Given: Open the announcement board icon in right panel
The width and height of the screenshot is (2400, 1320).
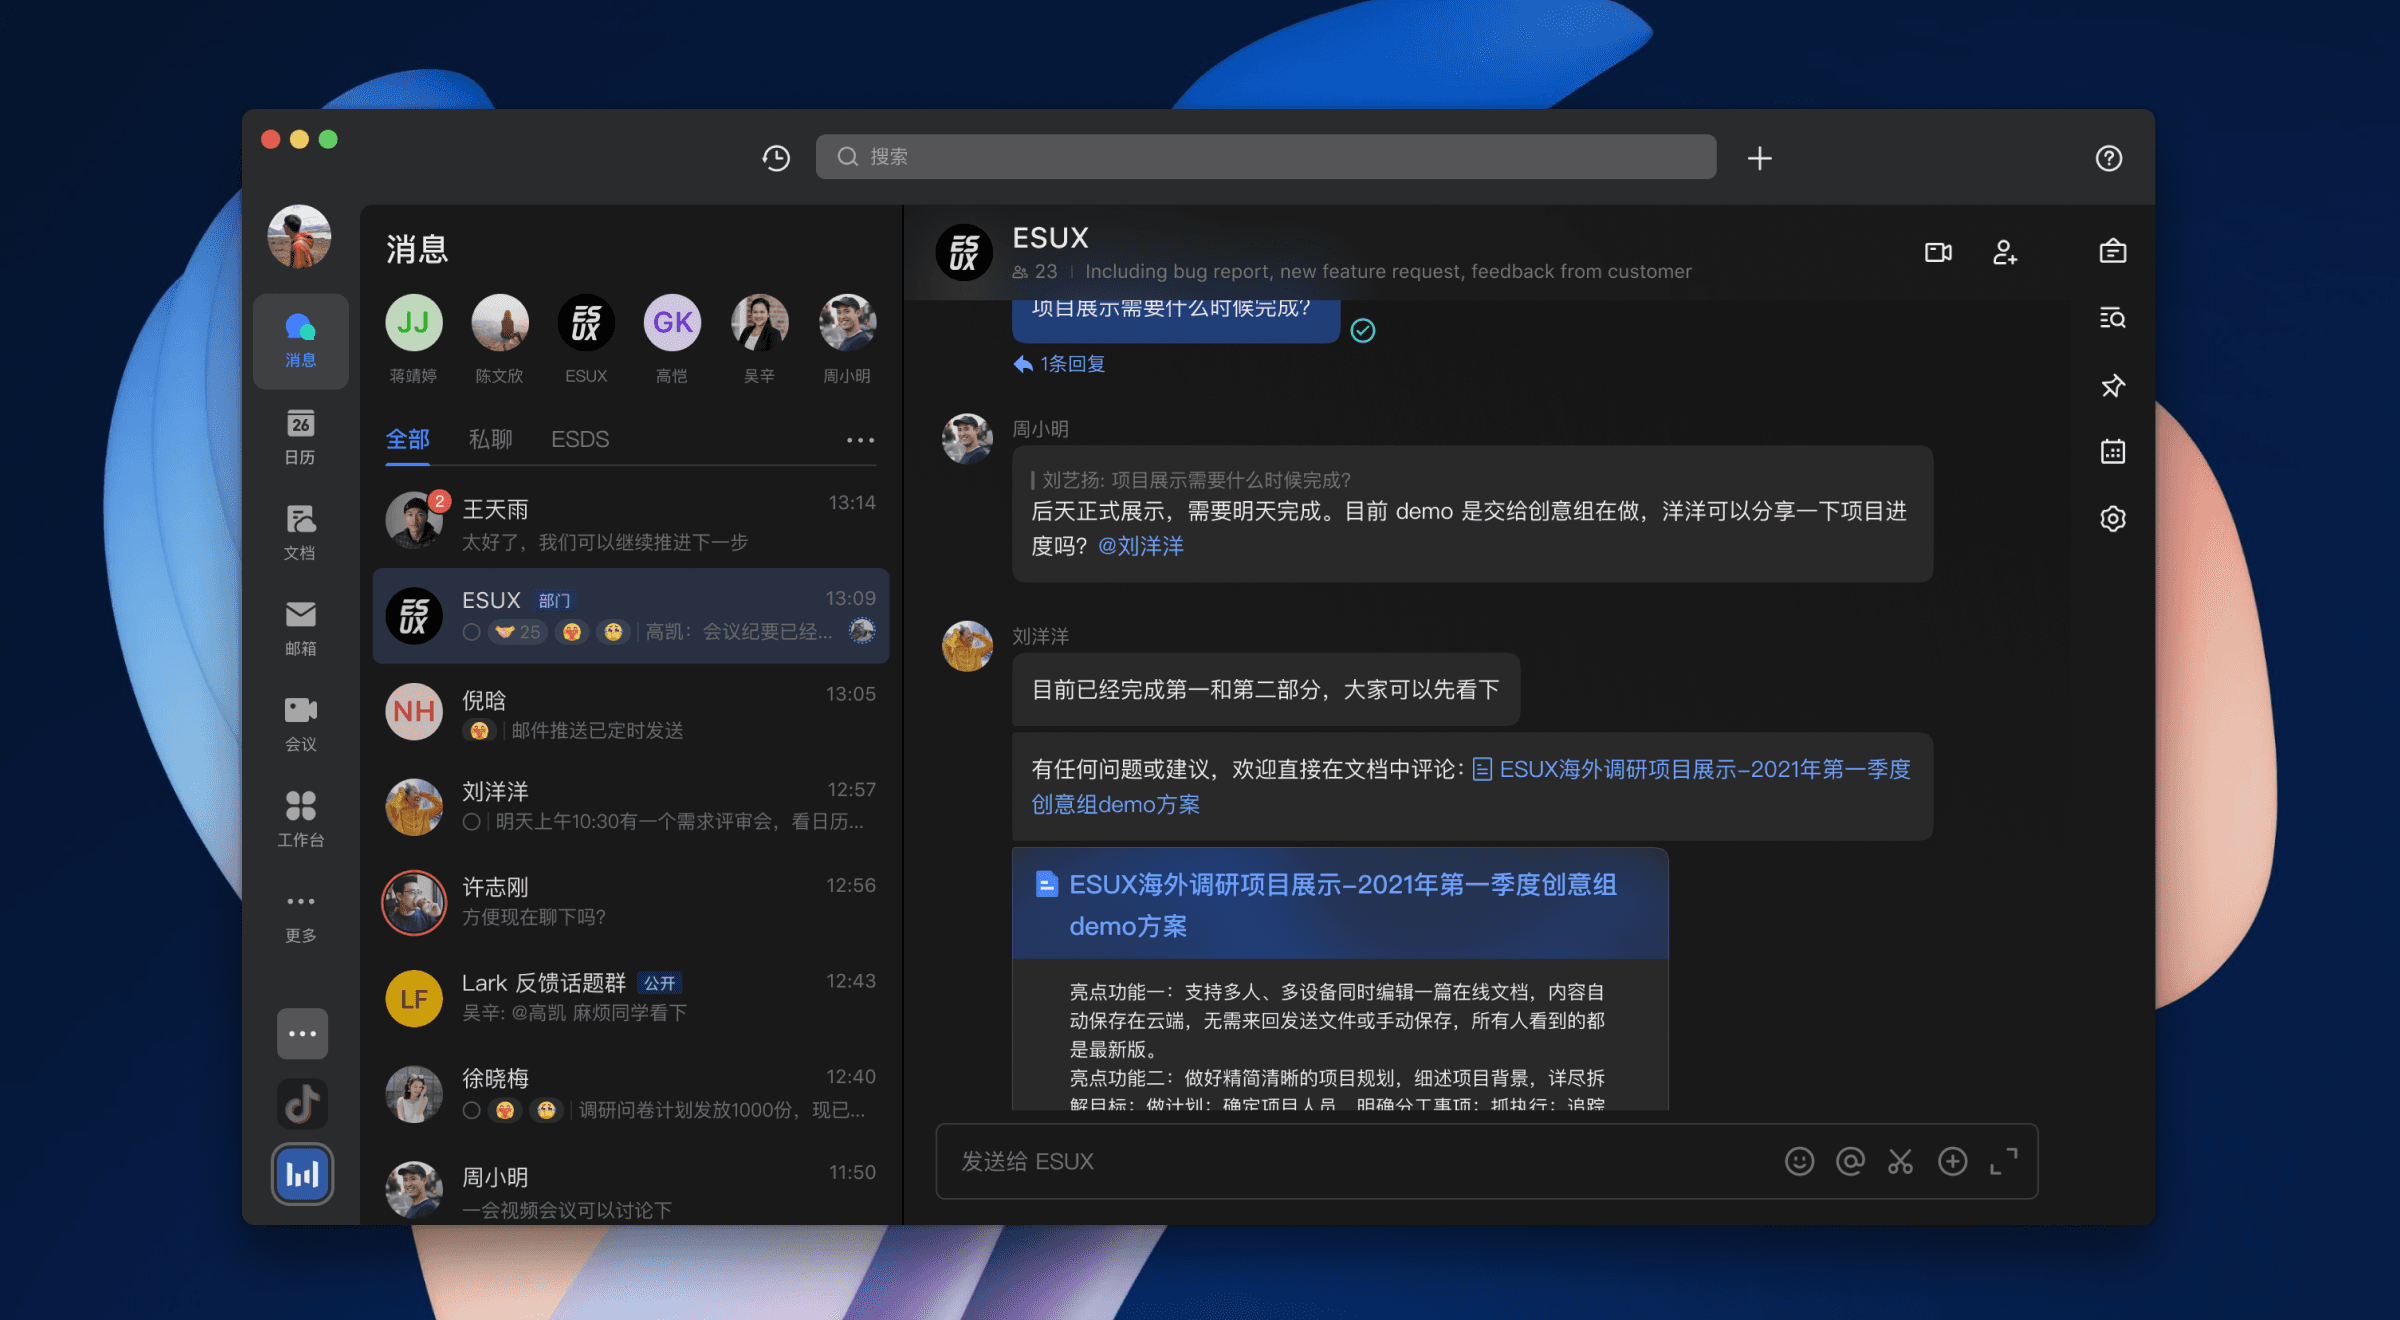Looking at the screenshot, I should [2113, 251].
